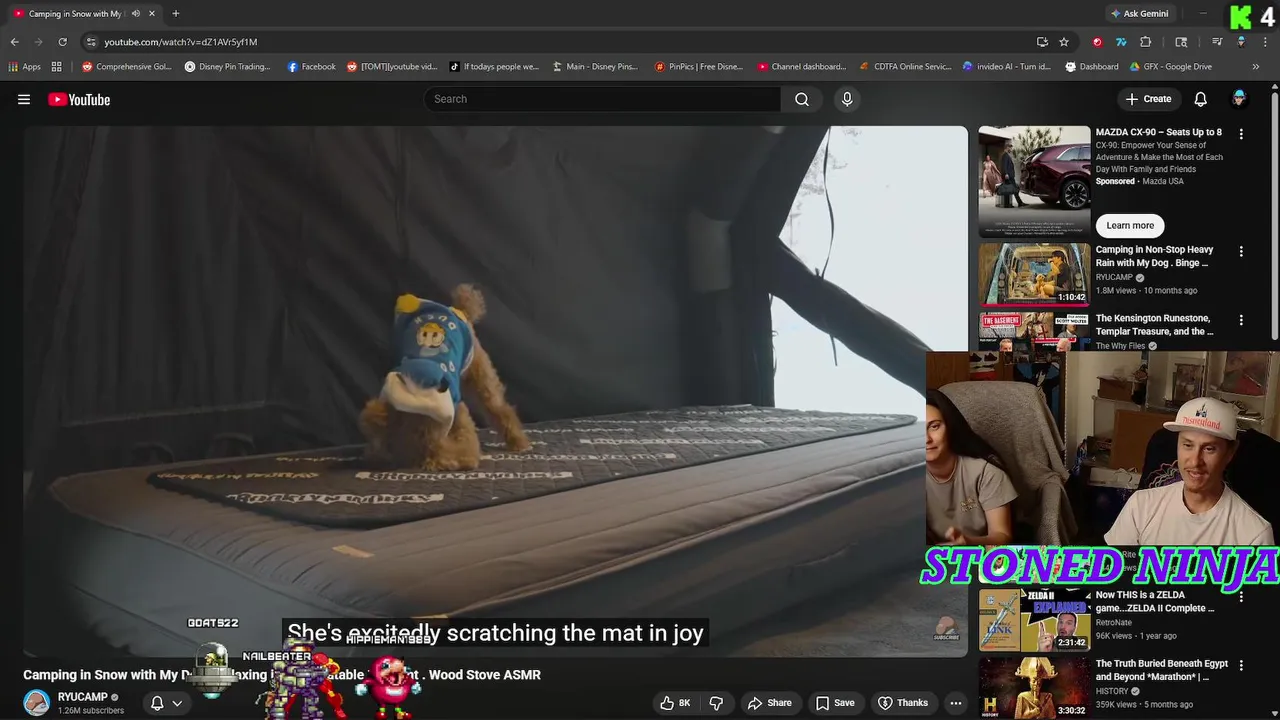Image resolution: width=1280 pixels, height=720 pixels.
Task: View site information icon in the address bar
Action: click(x=91, y=42)
